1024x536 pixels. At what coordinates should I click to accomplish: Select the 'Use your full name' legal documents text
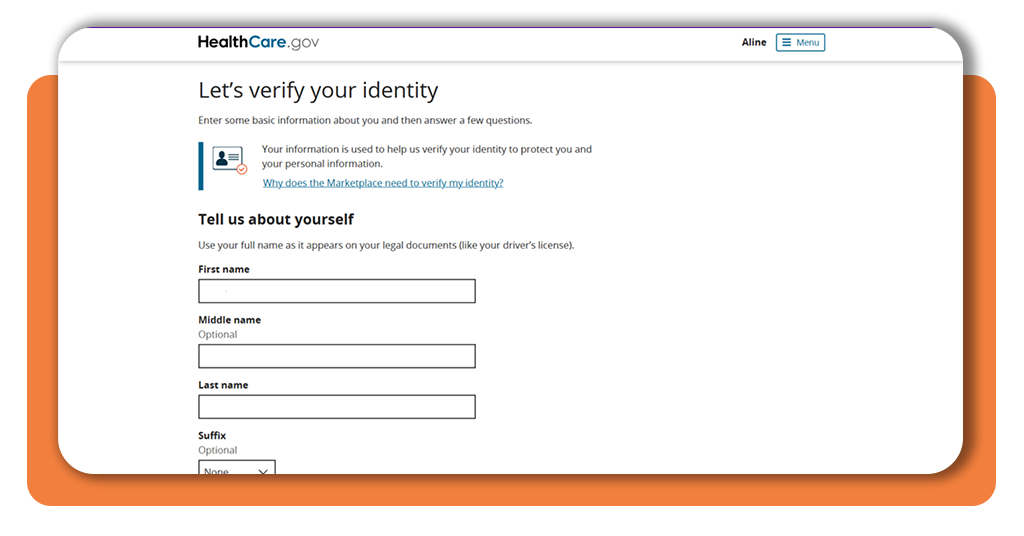[386, 245]
